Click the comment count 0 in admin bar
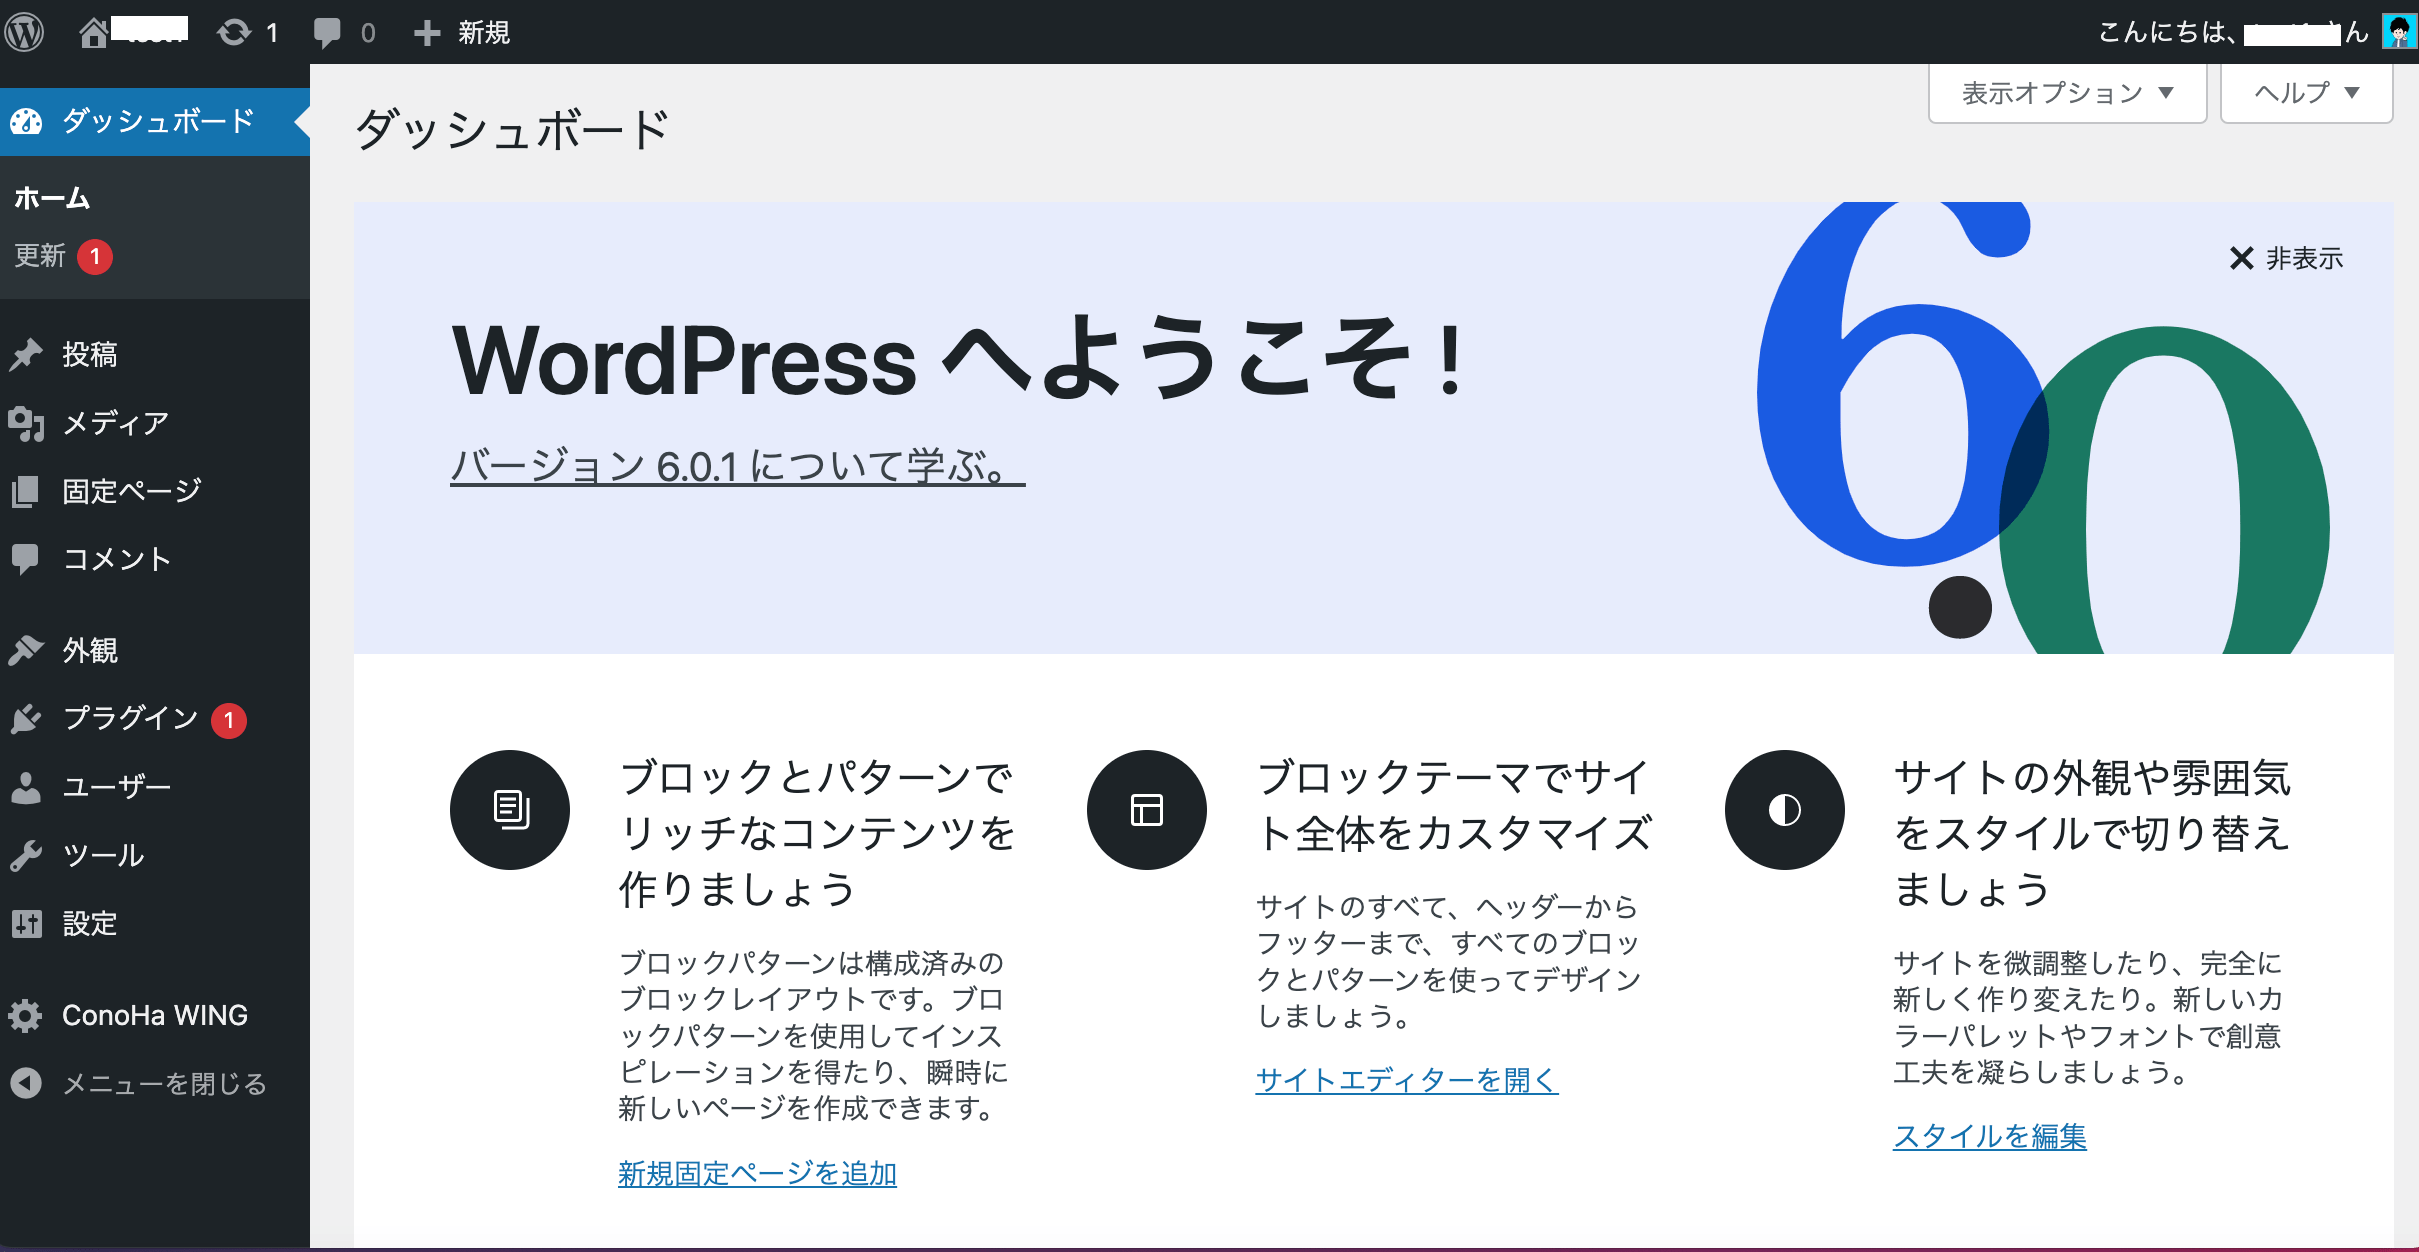The height and width of the screenshot is (1252, 2419). click(x=368, y=33)
